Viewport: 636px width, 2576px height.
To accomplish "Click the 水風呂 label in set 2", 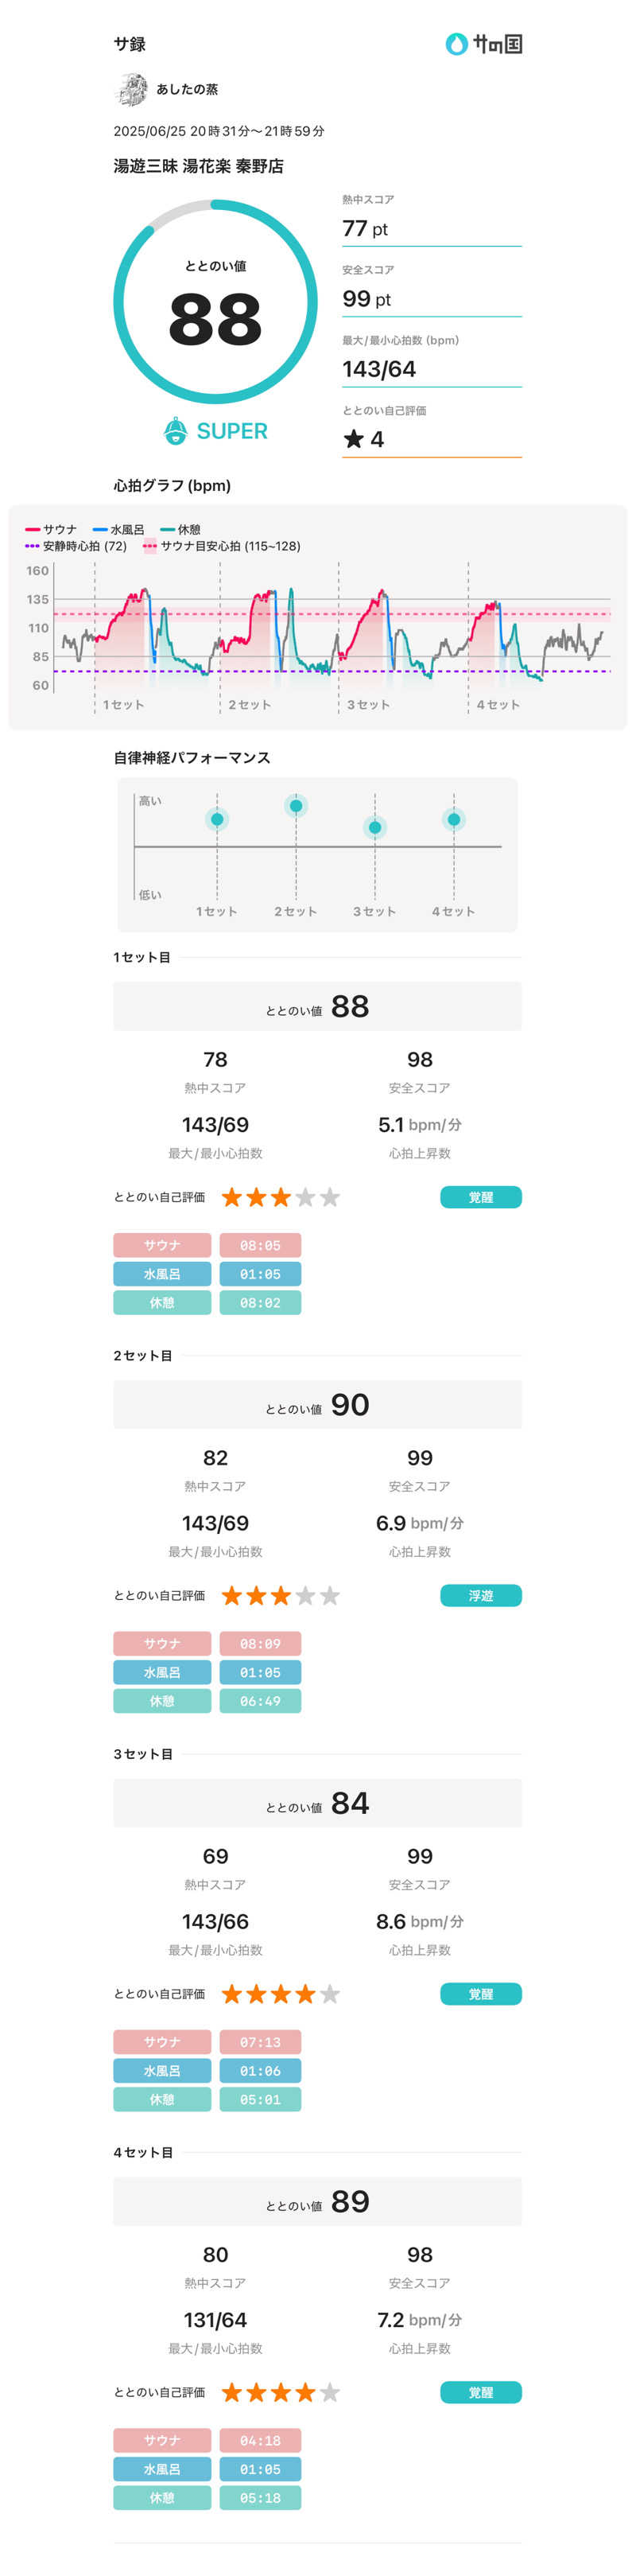I will coord(162,1673).
